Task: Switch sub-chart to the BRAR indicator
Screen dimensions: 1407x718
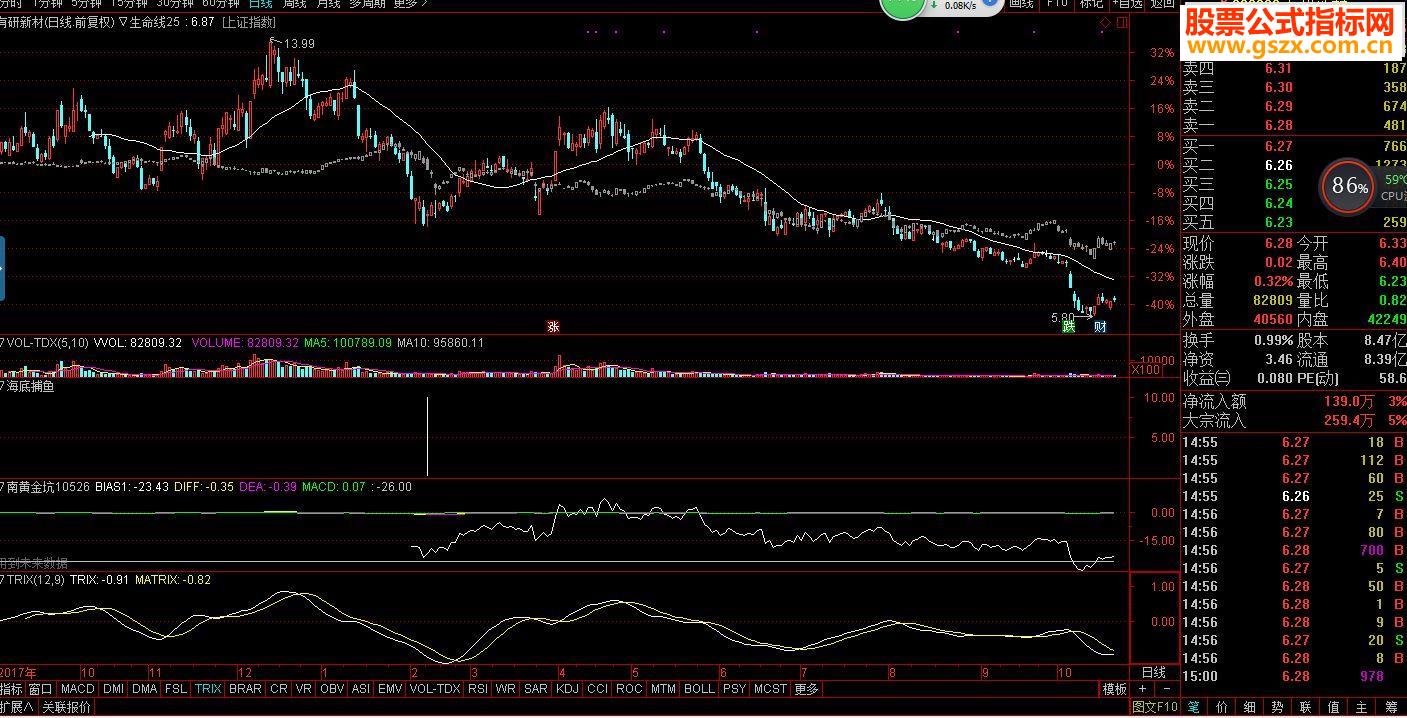Action: pyautogui.click(x=245, y=689)
